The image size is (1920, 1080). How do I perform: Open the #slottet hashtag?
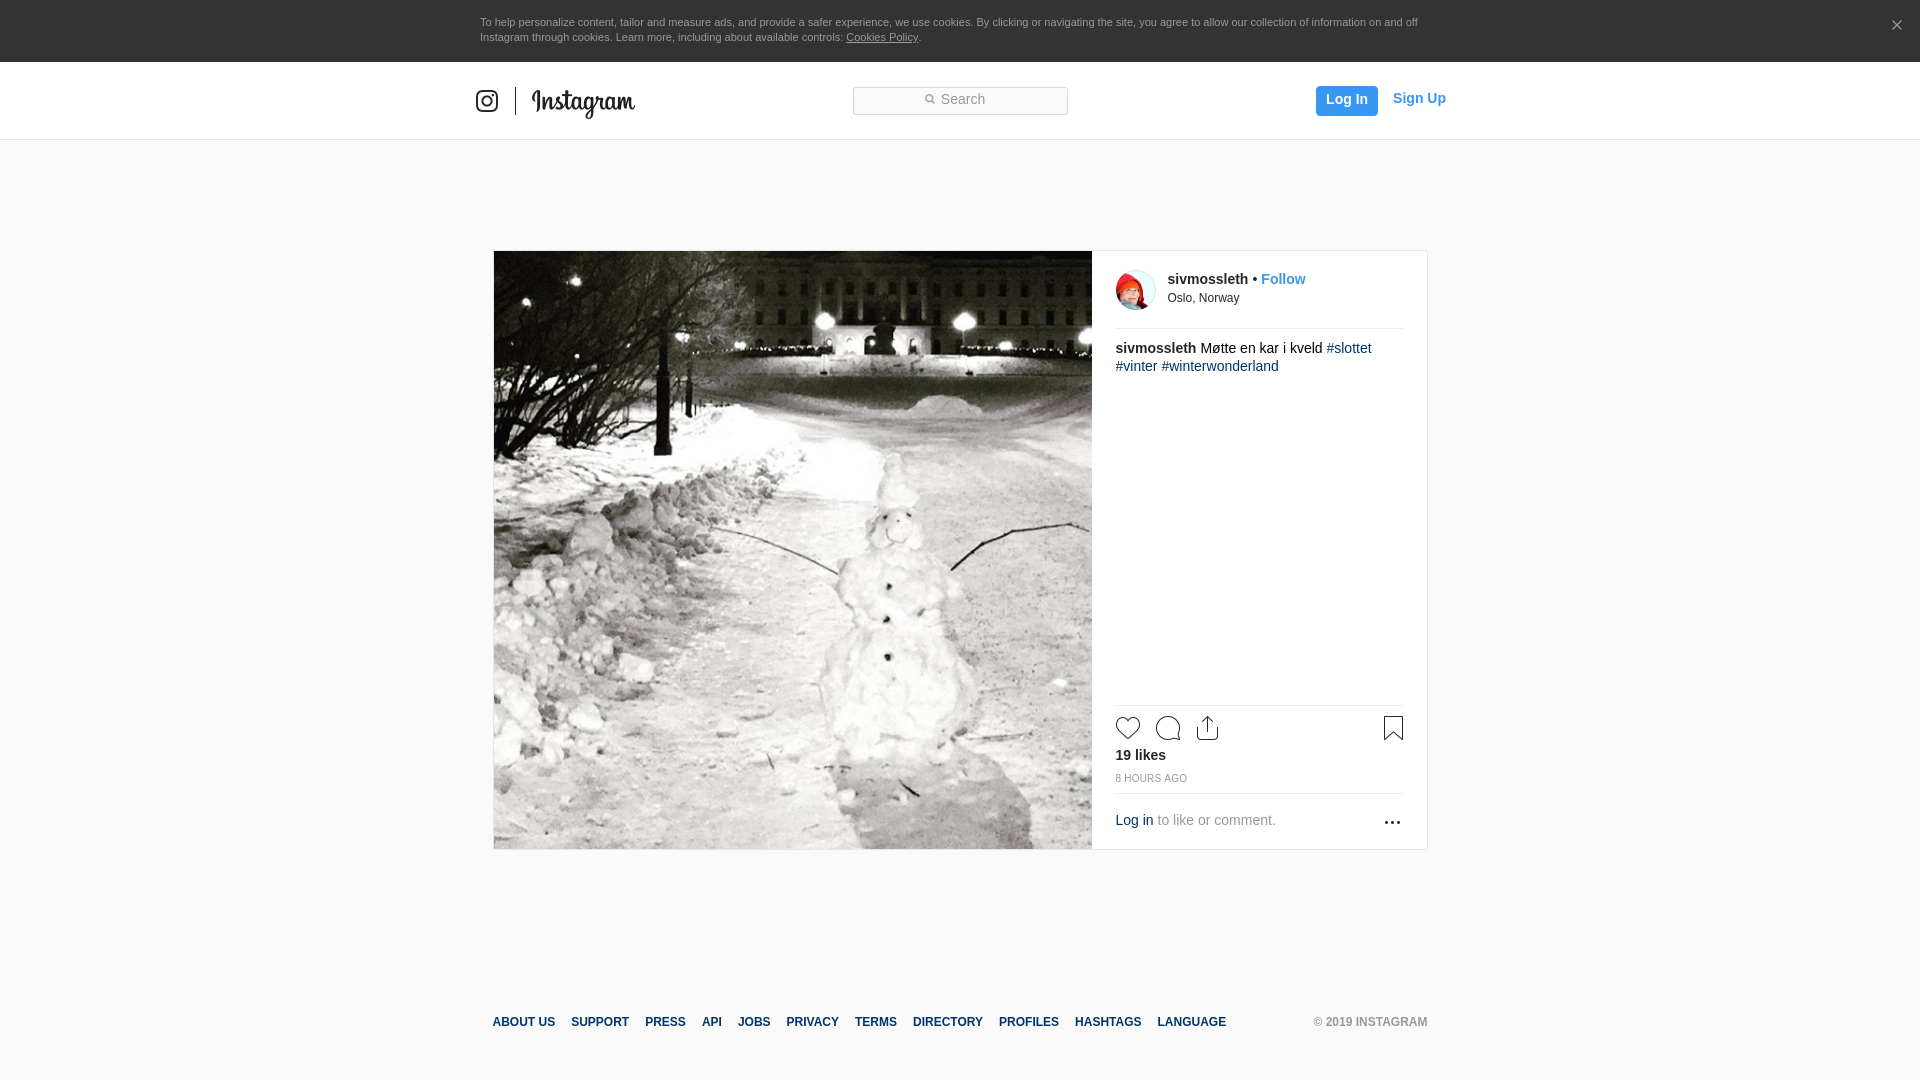tap(1348, 348)
